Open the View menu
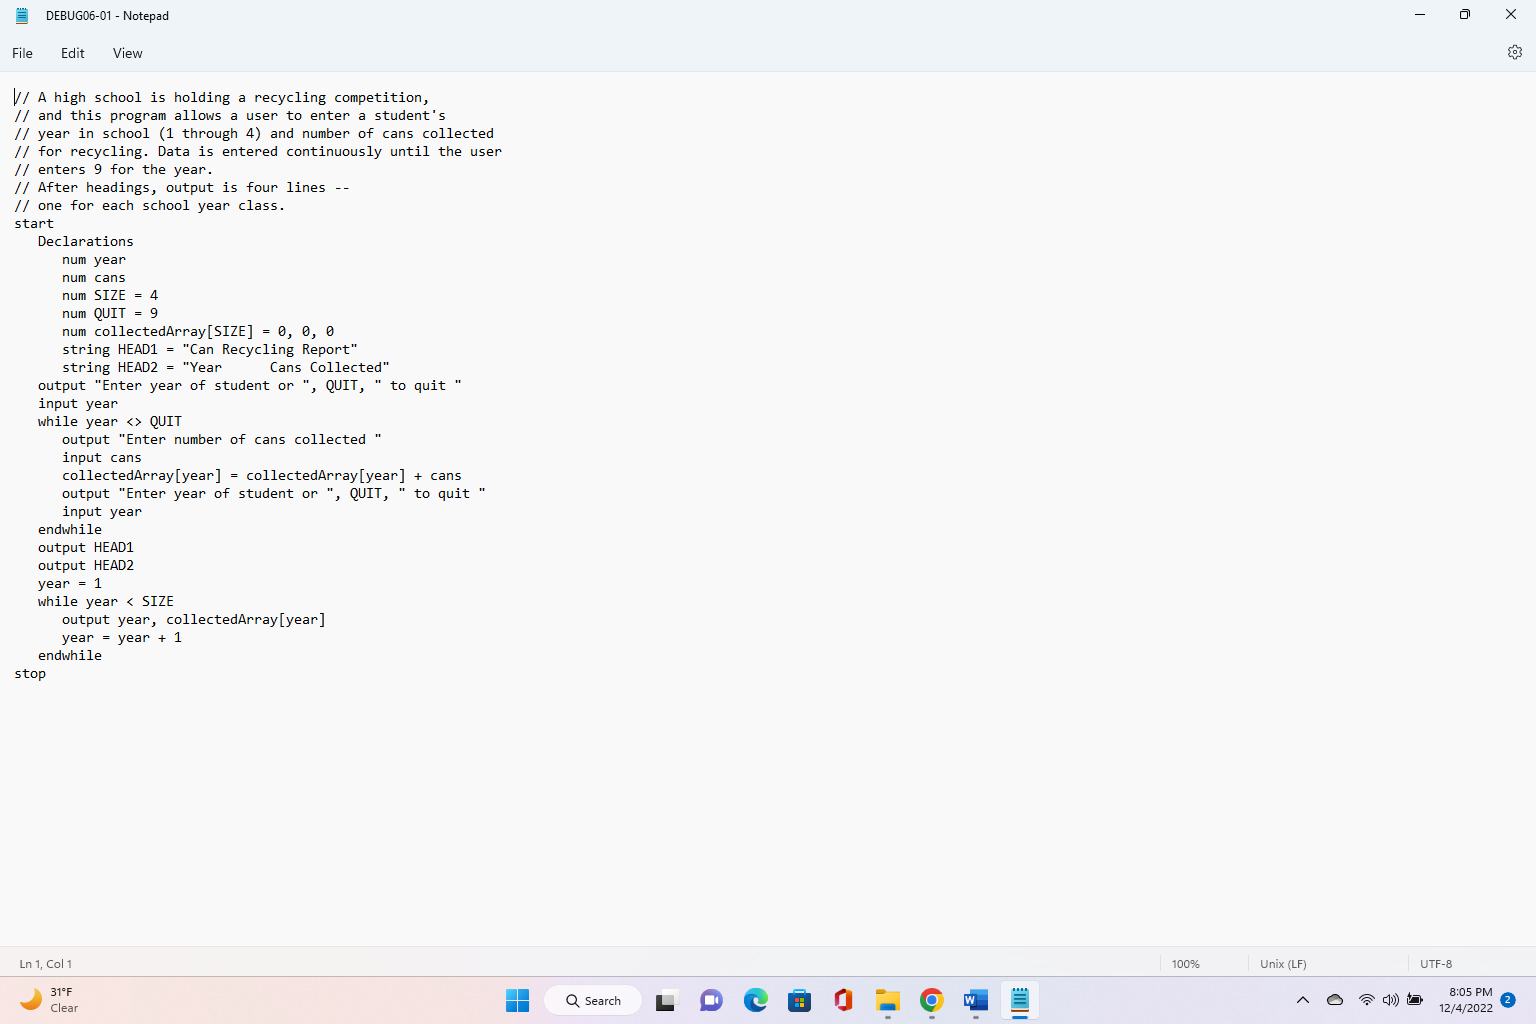Viewport: 1536px width, 1024px height. coord(127,53)
